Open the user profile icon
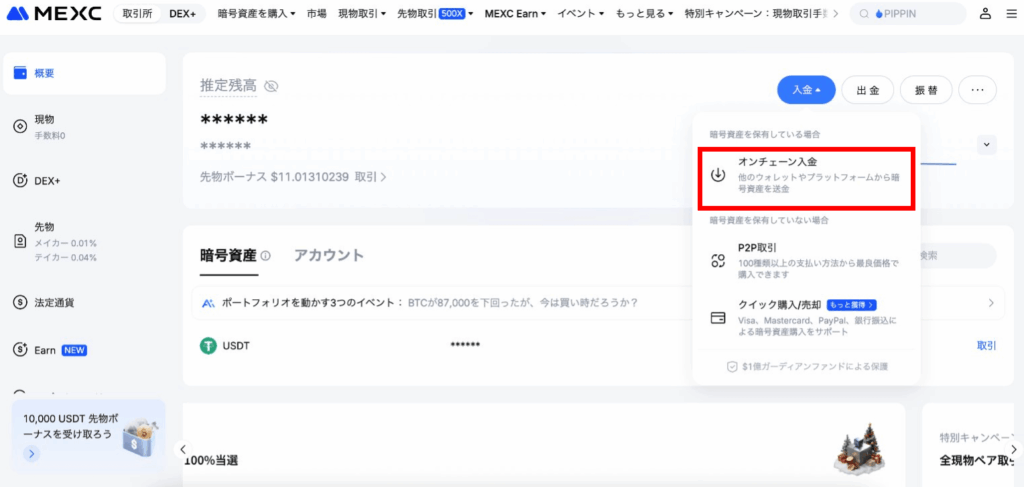1024x487 pixels. [x=985, y=14]
